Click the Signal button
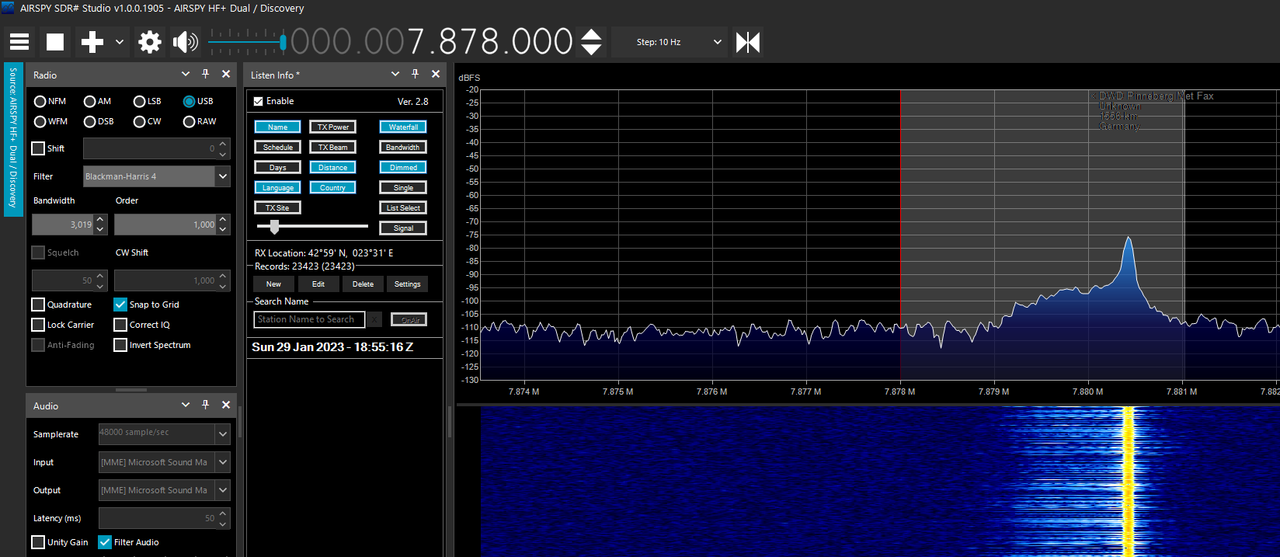The image size is (1280, 557). pyautogui.click(x=403, y=228)
